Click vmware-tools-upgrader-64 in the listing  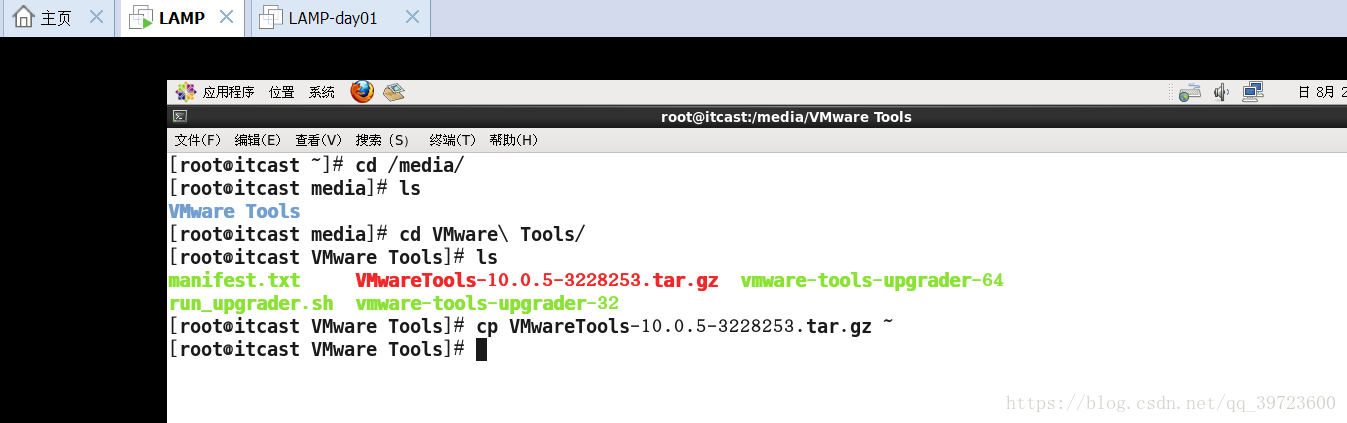coord(872,280)
